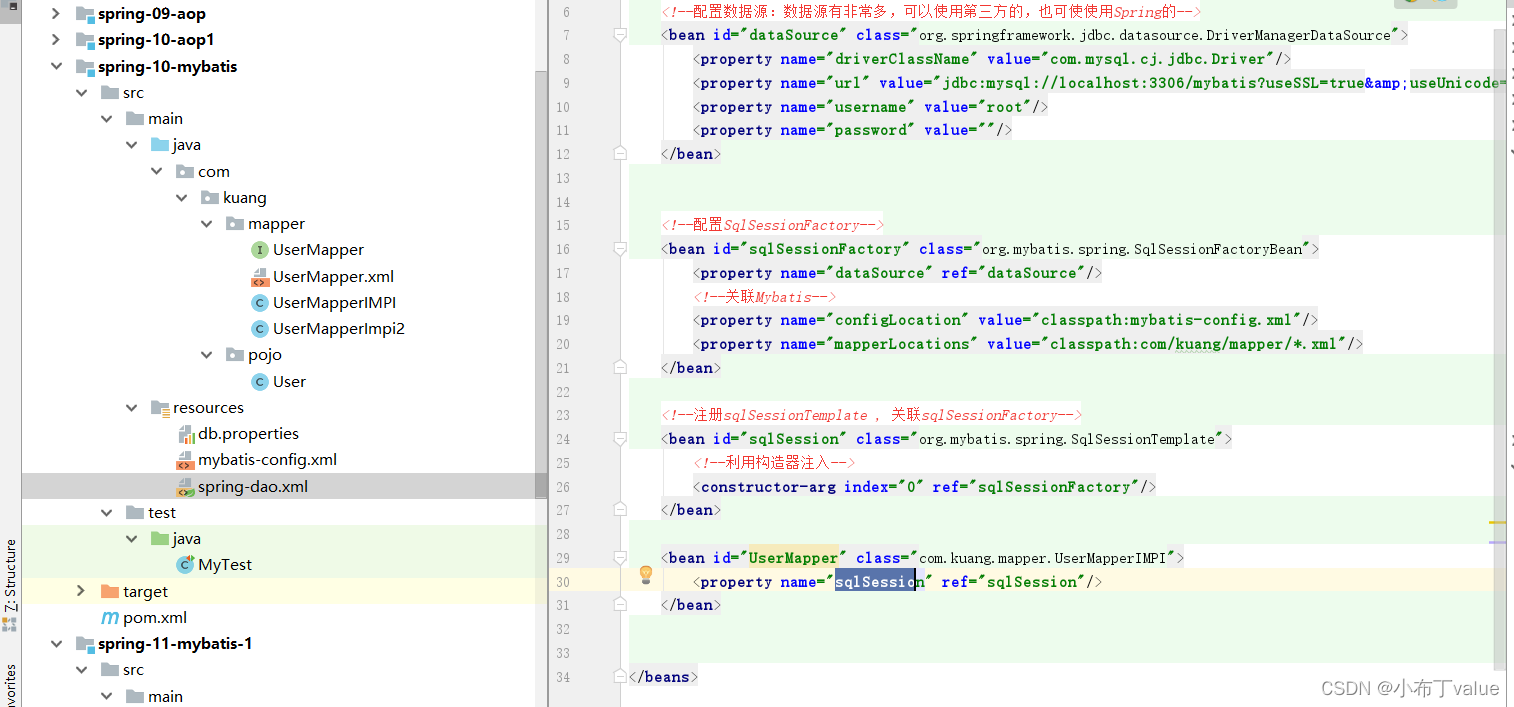The image size is (1514, 707).
Task: Click the spring-10-mybatis module icon
Action: click(85, 67)
